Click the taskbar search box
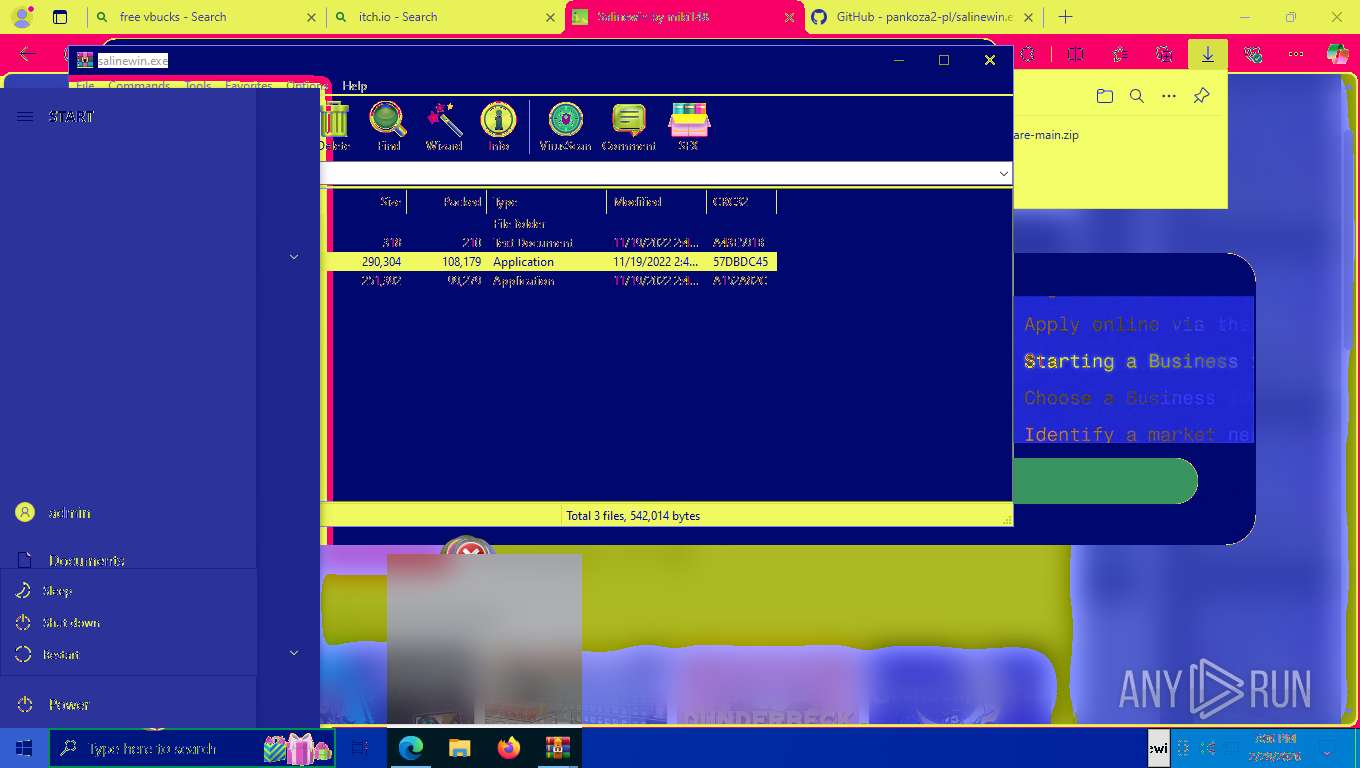 [192, 748]
